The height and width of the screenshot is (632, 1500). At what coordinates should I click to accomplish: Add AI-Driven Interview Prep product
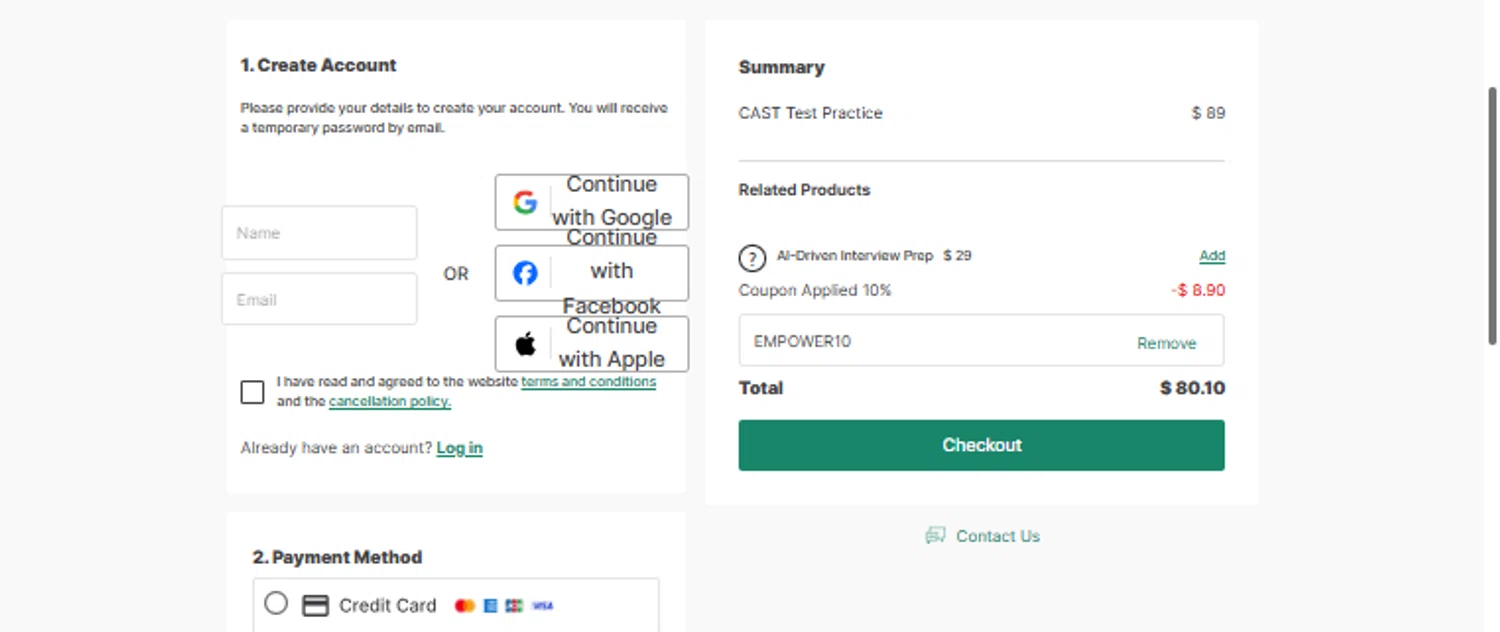(1212, 256)
